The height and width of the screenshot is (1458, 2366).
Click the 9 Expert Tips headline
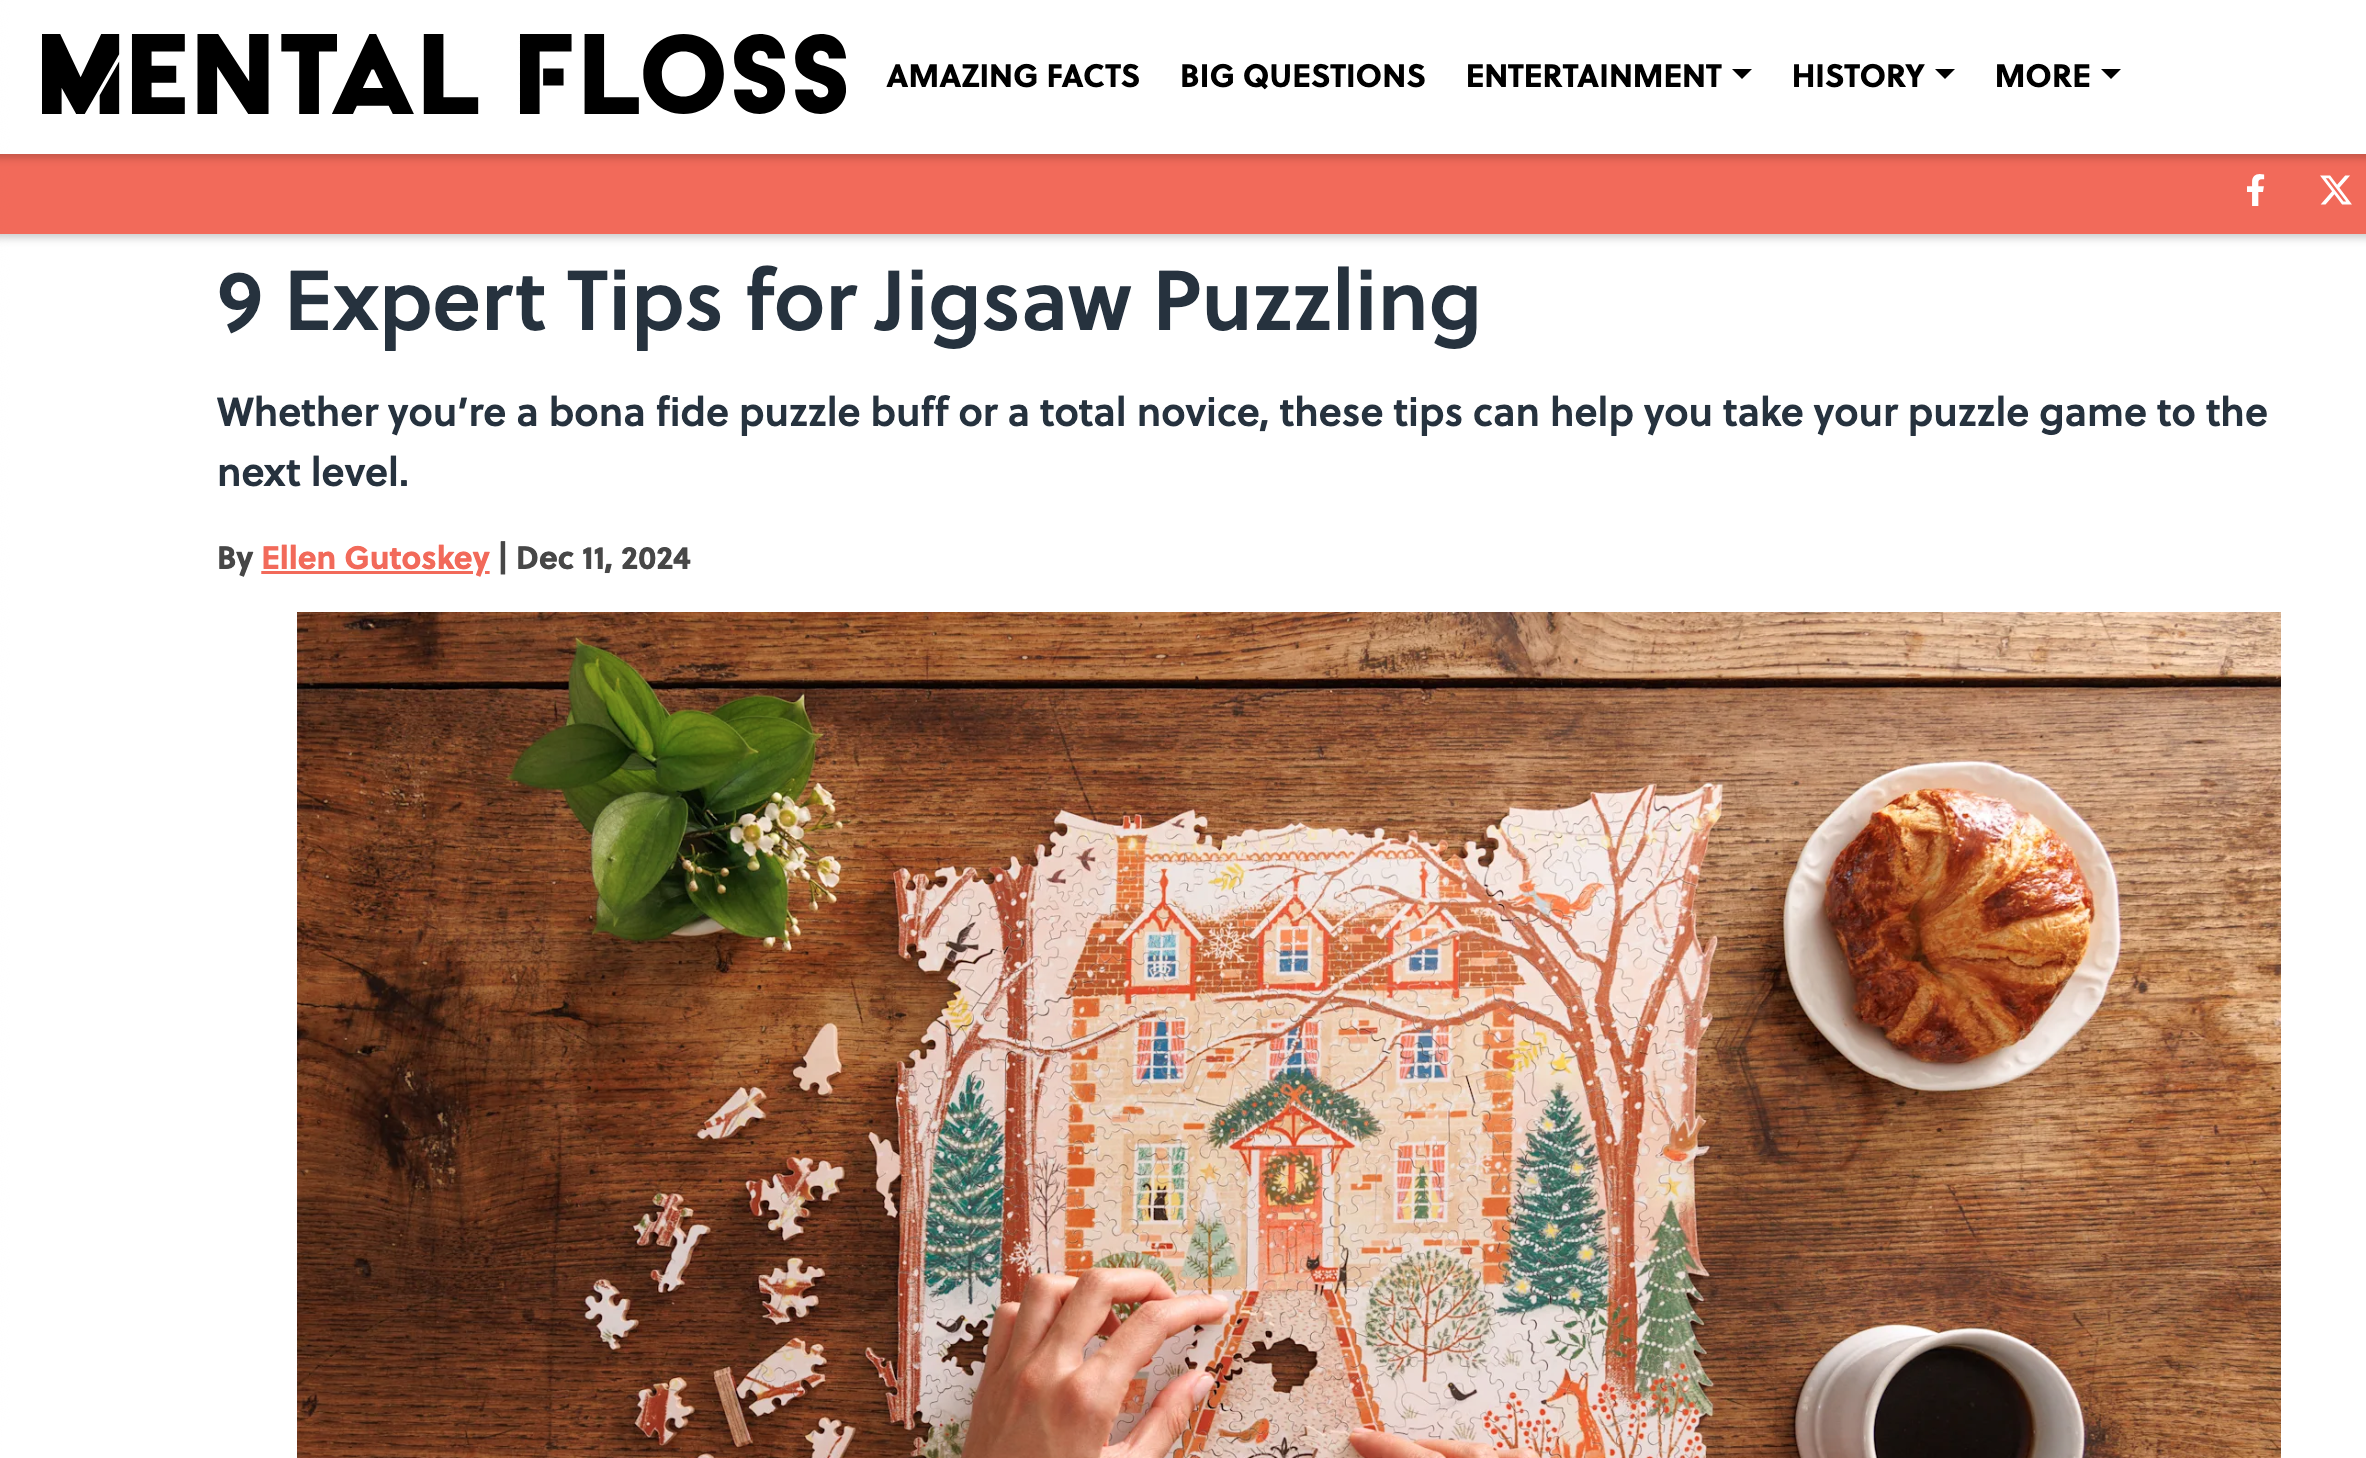tap(848, 304)
